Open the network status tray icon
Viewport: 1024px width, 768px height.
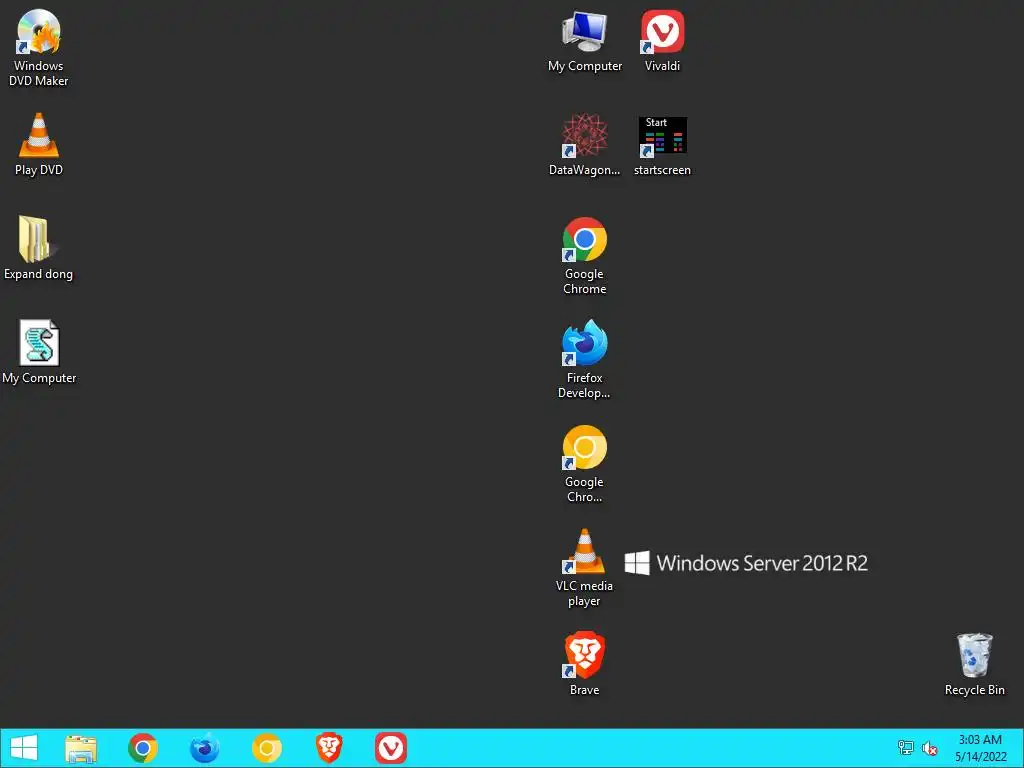905,748
